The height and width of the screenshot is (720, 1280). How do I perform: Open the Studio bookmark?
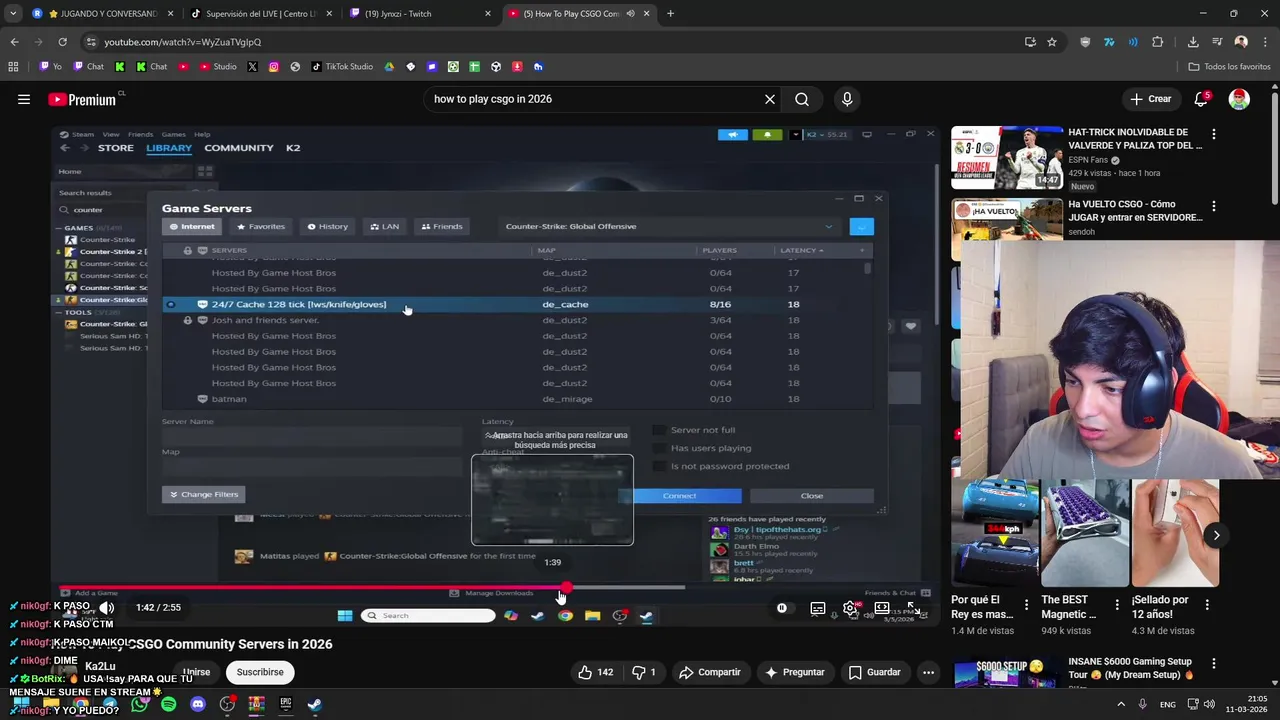(x=218, y=67)
